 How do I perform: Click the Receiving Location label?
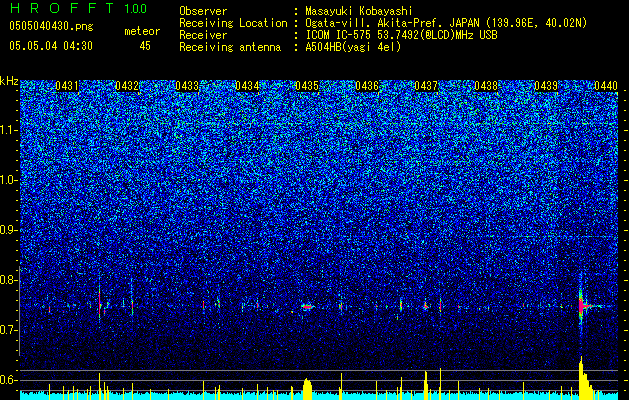[x=233, y=23]
